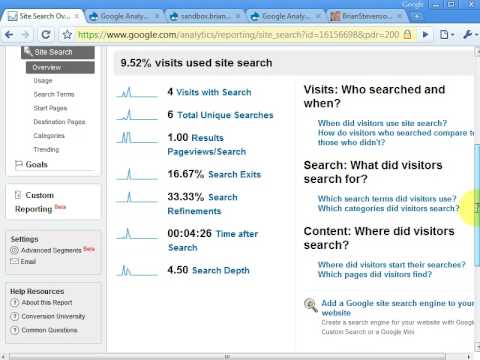This screenshot has height=360, width=480.
Task: Open the Search Terms report
Action: tap(54, 94)
